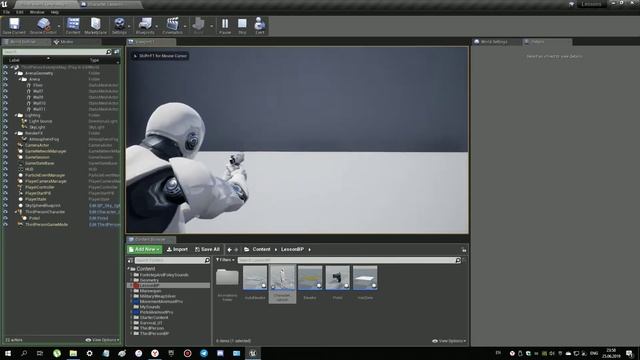Toggle visibility eye for Pistol actor

pyautogui.click(x=5, y=218)
